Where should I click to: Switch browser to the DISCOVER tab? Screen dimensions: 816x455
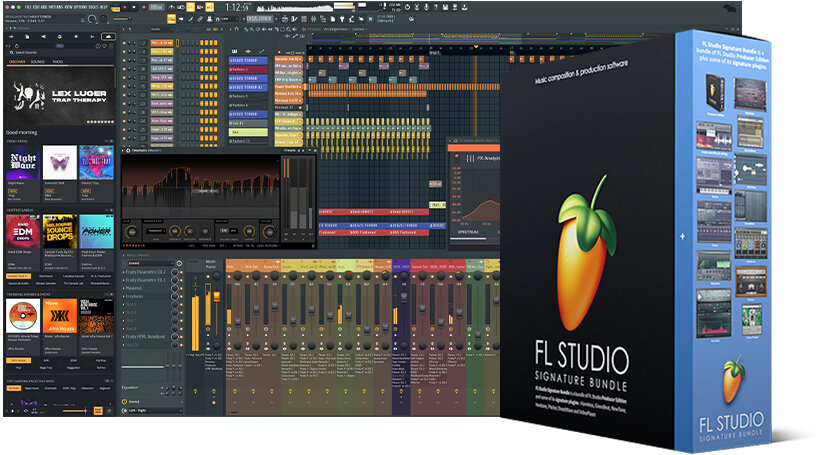coord(17,61)
